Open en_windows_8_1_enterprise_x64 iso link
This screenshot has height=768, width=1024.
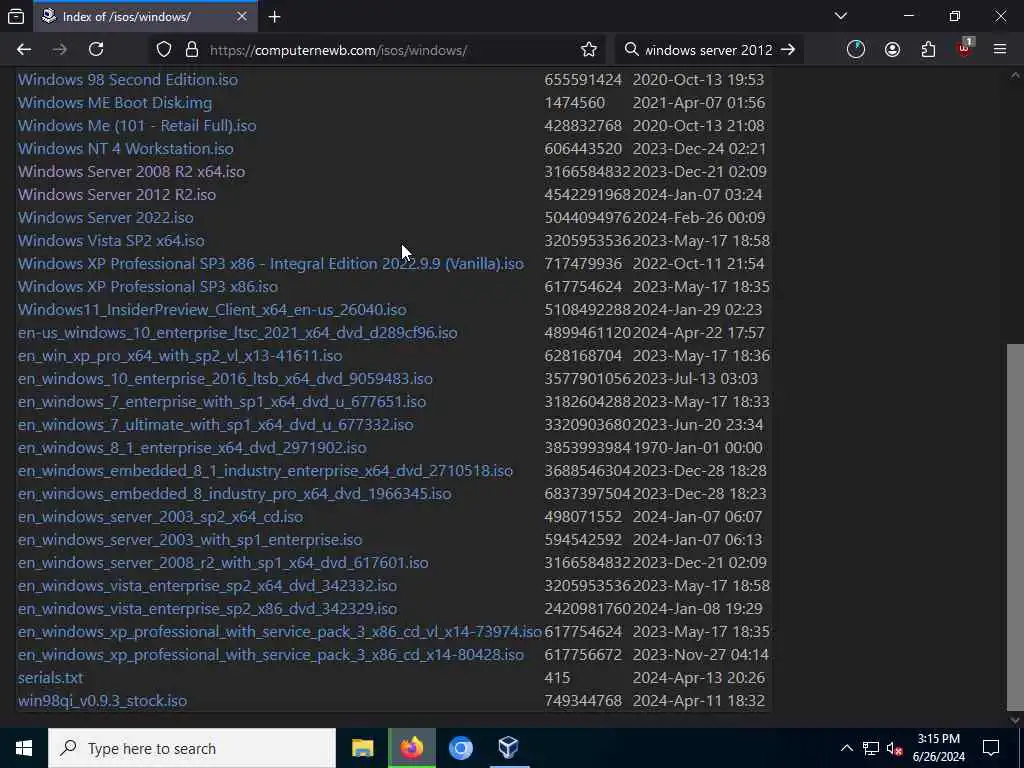tap(191, 447)
